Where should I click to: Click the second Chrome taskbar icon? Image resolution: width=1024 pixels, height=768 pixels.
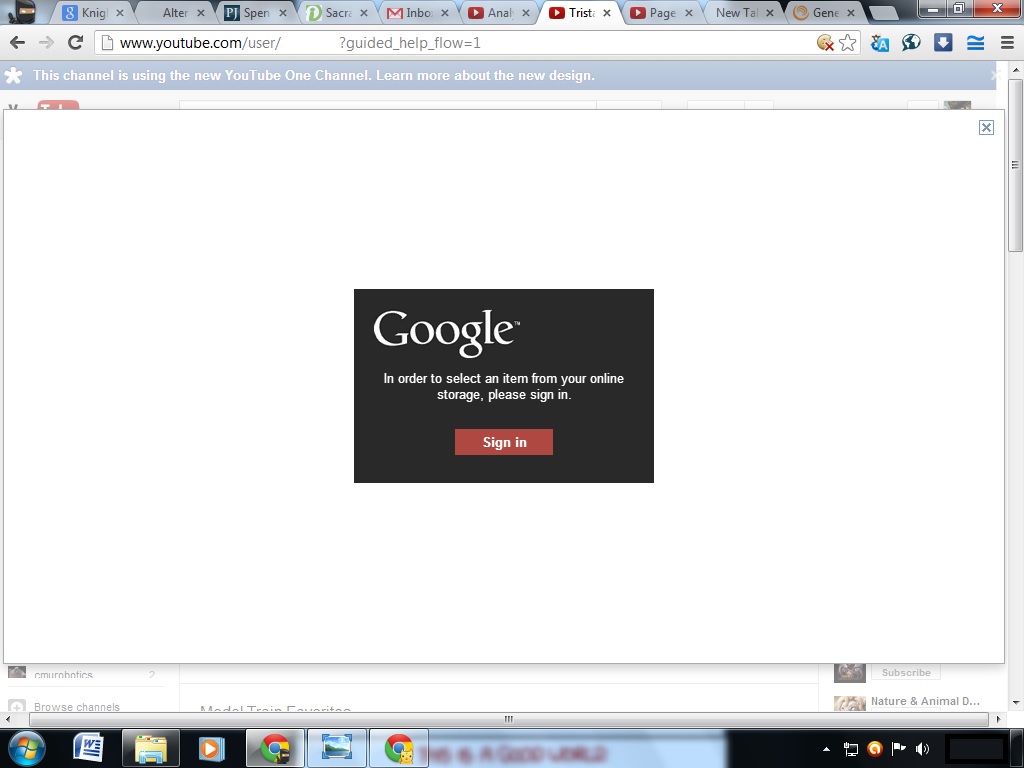point(399,748)
